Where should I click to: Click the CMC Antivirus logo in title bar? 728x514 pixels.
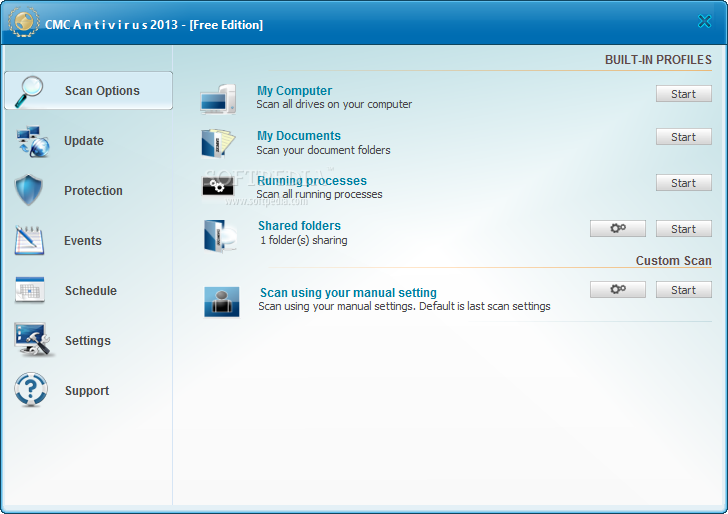point(24,22)
